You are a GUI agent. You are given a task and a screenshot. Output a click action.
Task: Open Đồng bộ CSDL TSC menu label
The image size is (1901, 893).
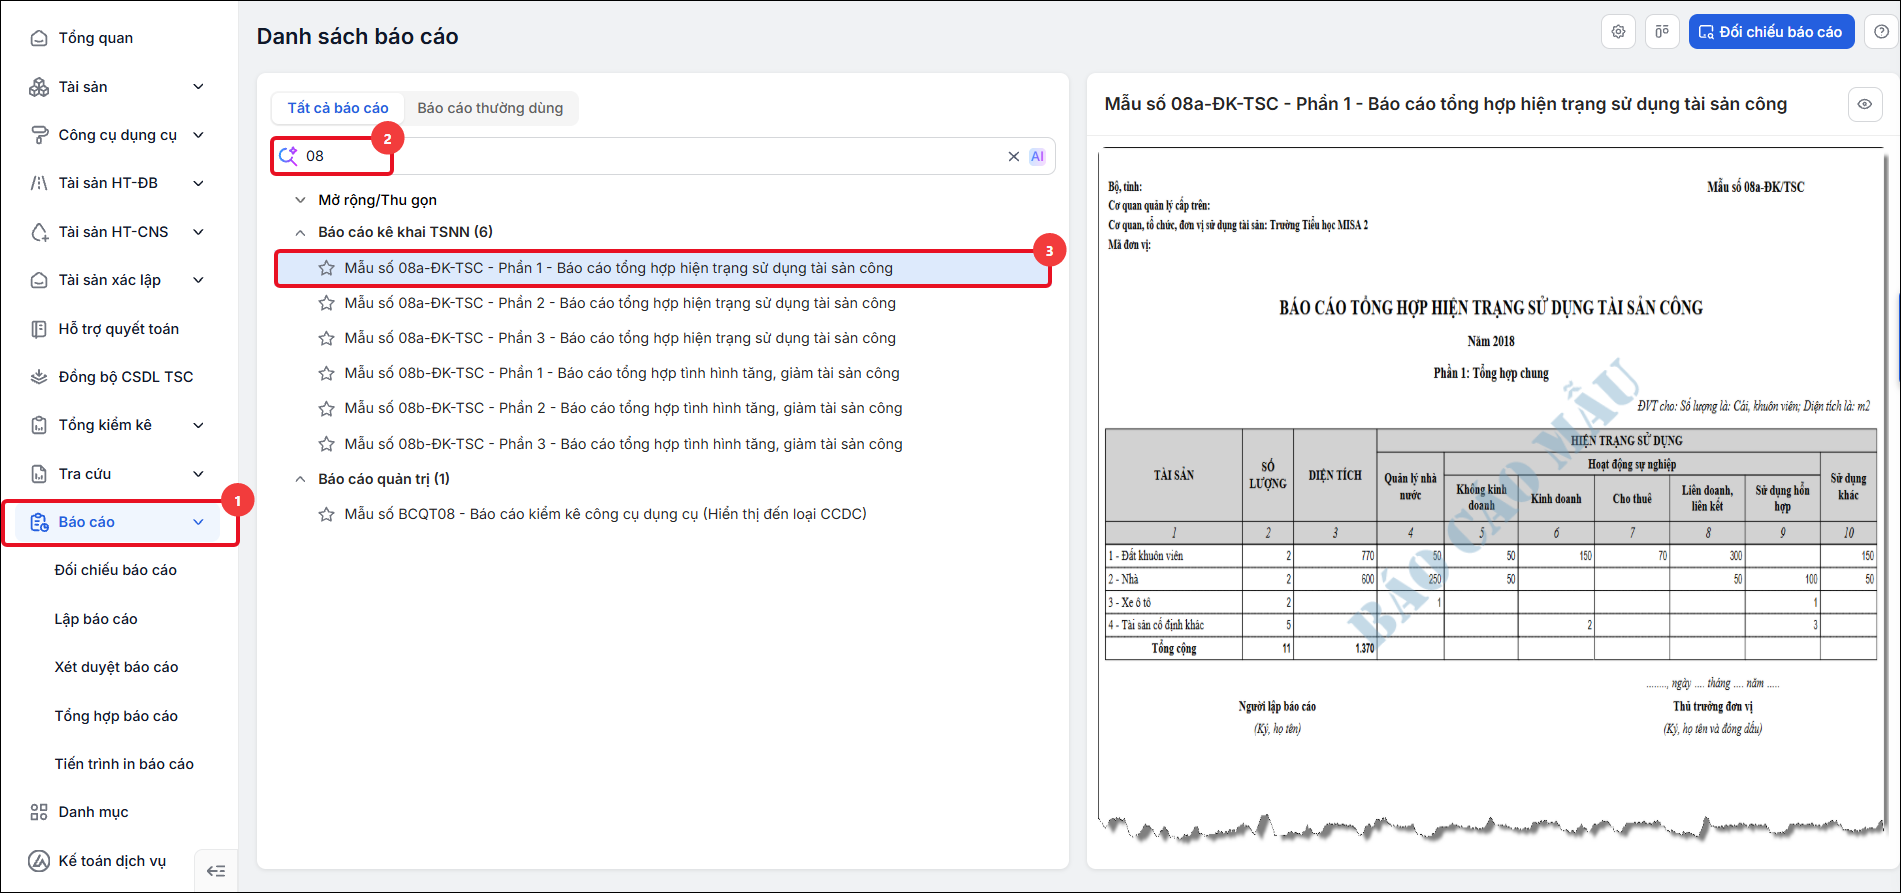126,377
